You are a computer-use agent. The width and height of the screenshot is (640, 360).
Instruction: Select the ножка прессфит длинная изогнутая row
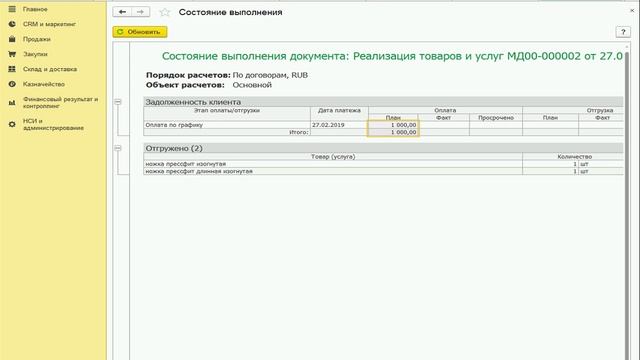point(384,171)
